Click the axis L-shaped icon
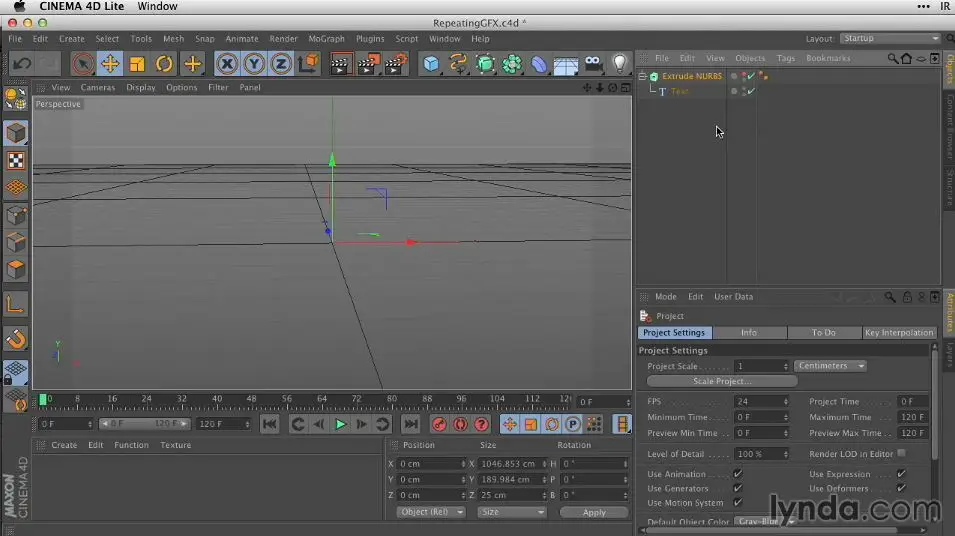This screenshot has height=536, width=955. (x=16, y=305)
